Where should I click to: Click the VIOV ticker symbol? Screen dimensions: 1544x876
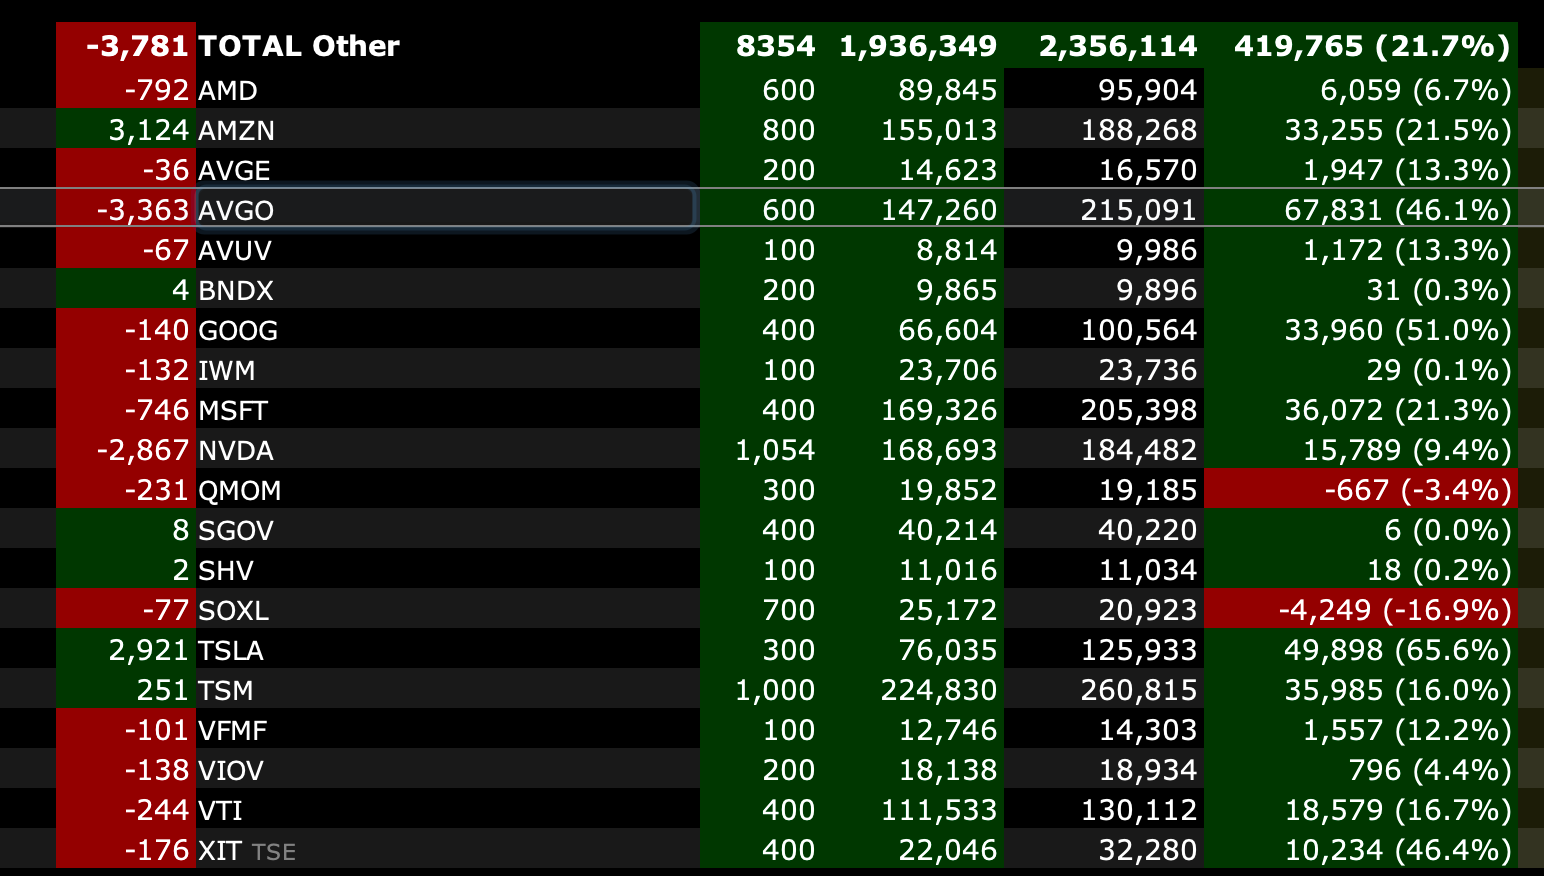pos(231,770)
